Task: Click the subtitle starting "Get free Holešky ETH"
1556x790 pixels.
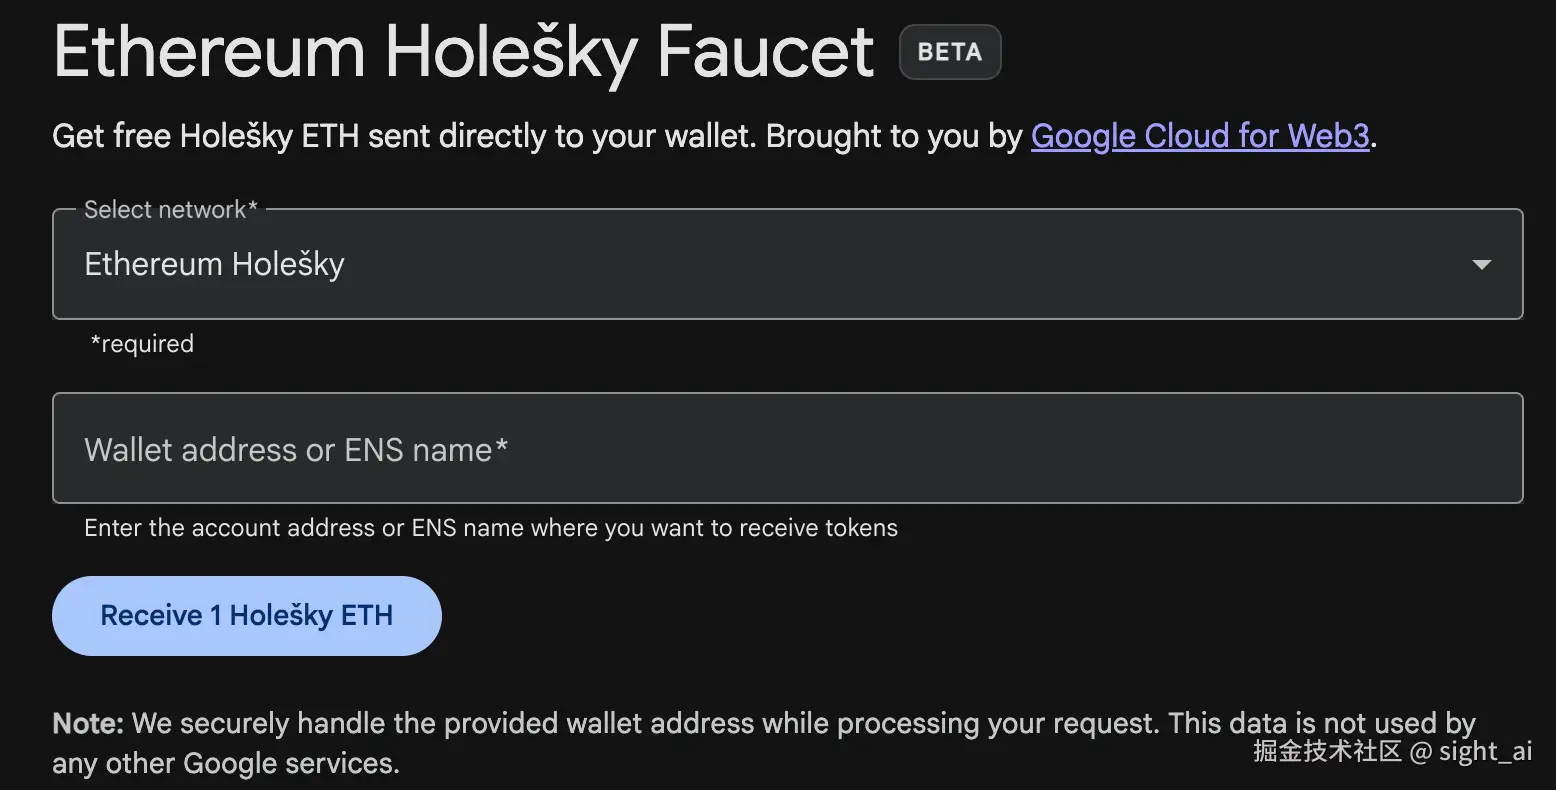Action: click(400, 136)
